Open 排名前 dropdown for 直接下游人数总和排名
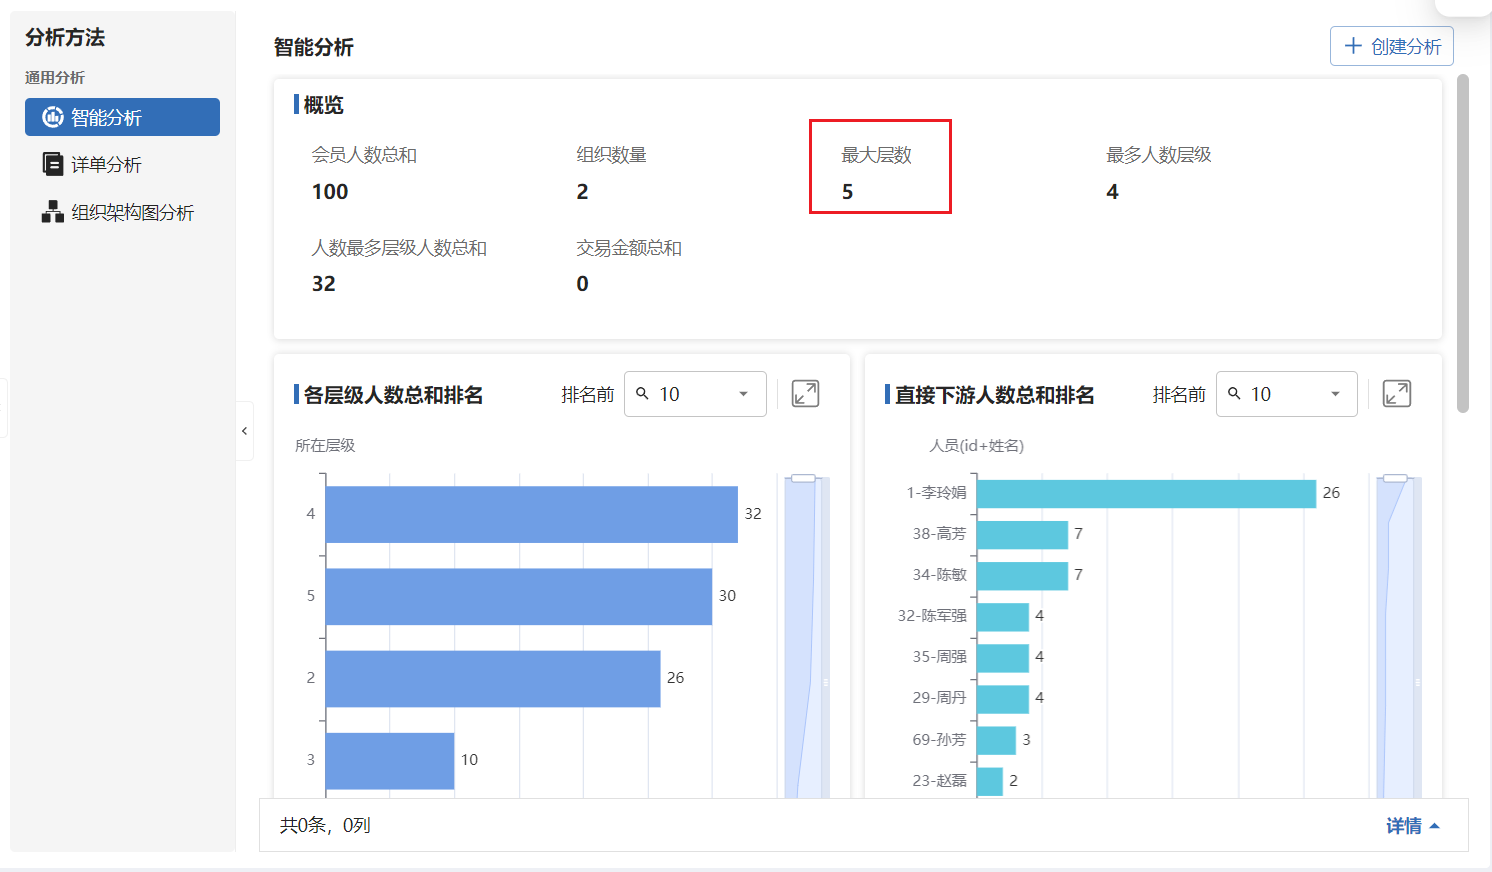 1334,394
